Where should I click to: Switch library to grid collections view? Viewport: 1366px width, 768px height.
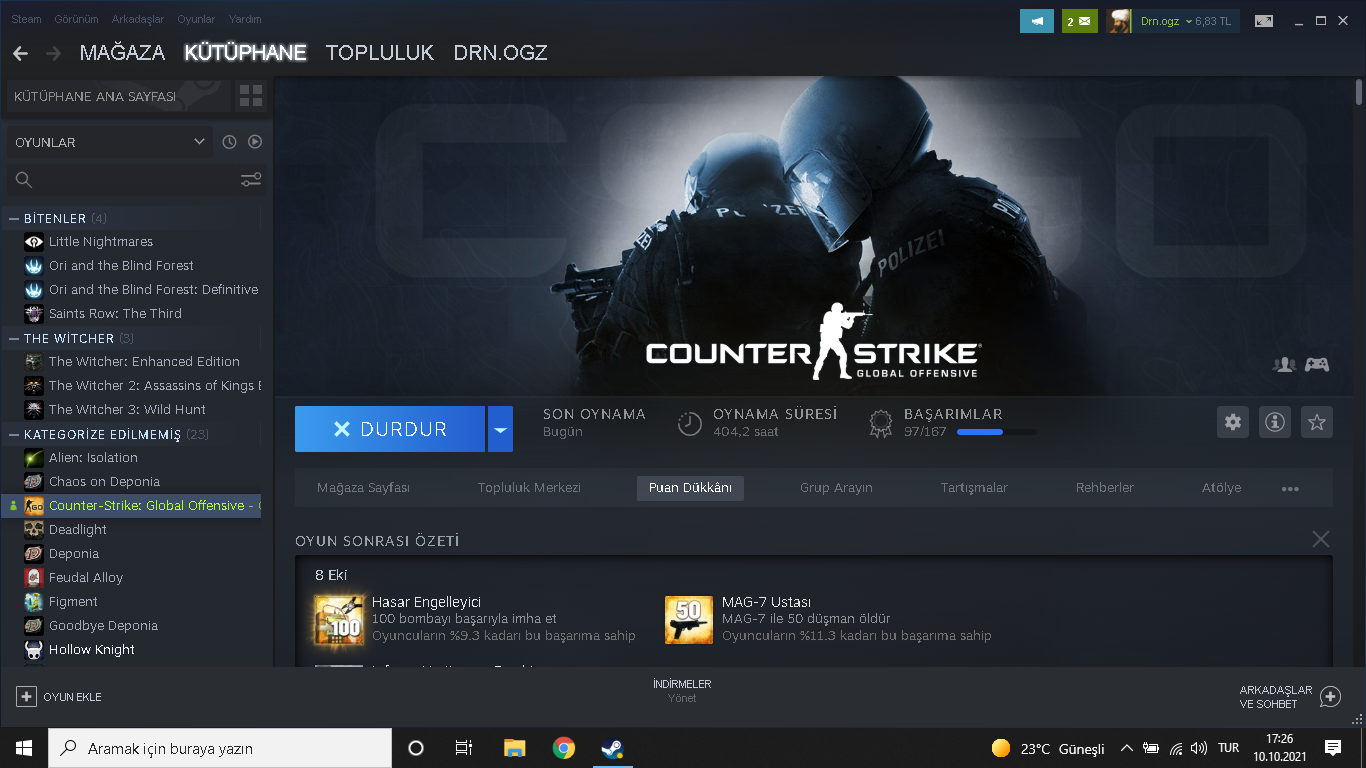pos(251,96)
